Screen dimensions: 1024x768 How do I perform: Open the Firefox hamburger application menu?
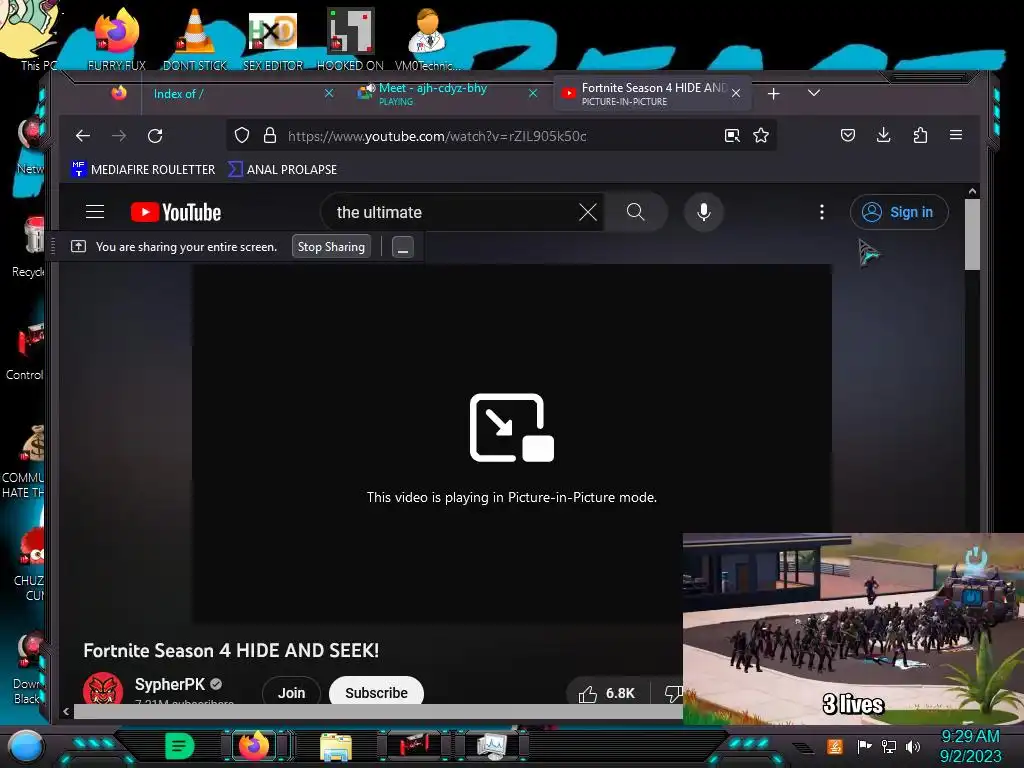click(x=956, y=135)
